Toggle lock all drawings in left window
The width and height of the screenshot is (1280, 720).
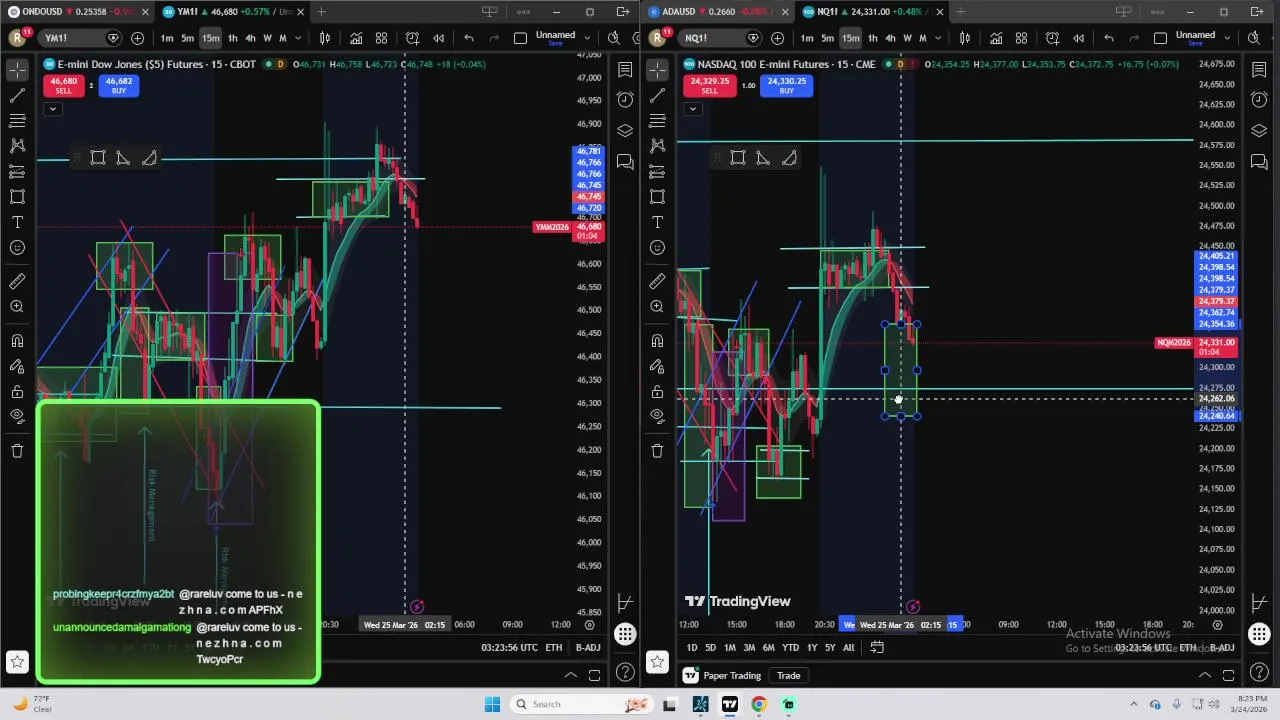[x=17, y=391]
